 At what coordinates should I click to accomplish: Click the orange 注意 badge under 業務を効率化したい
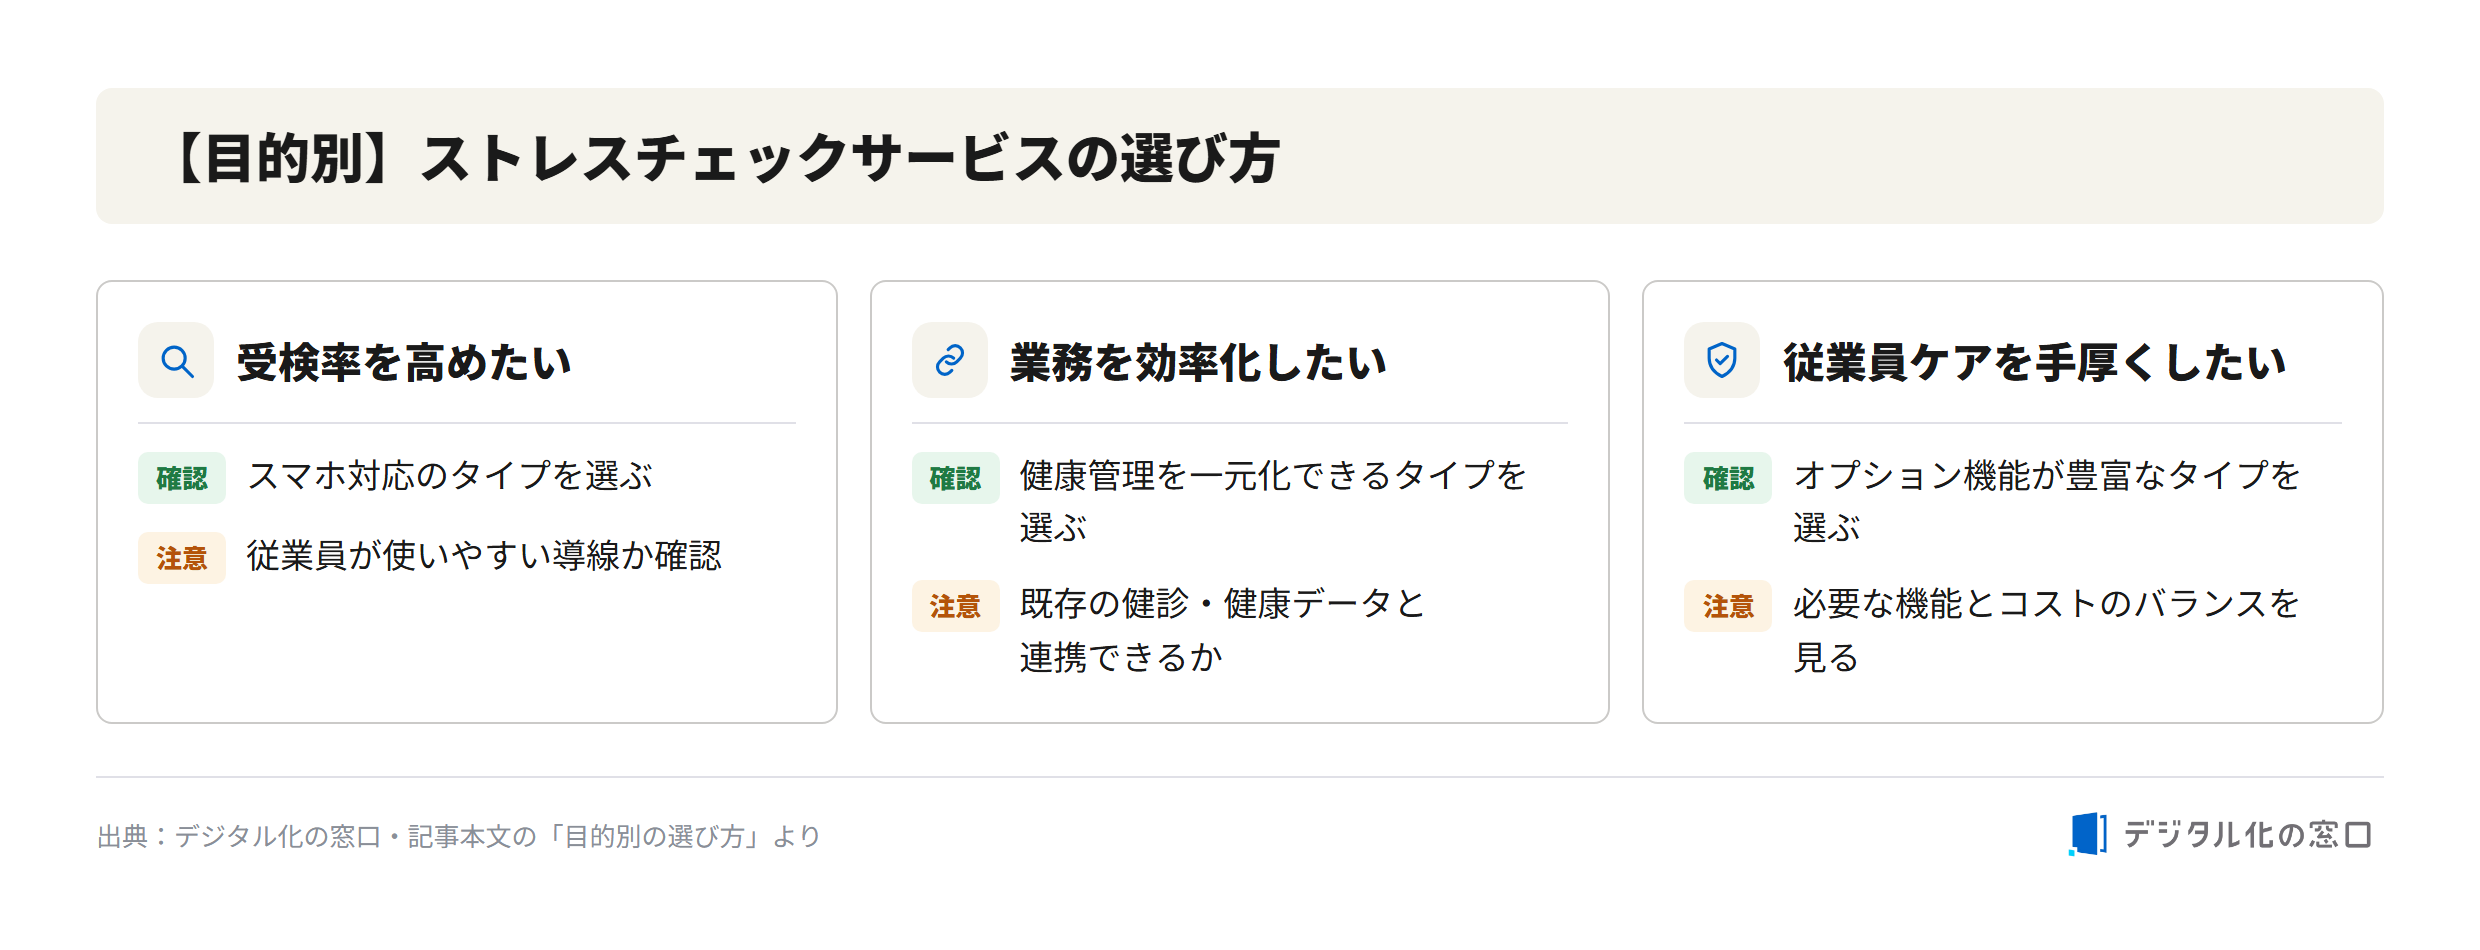955,606
